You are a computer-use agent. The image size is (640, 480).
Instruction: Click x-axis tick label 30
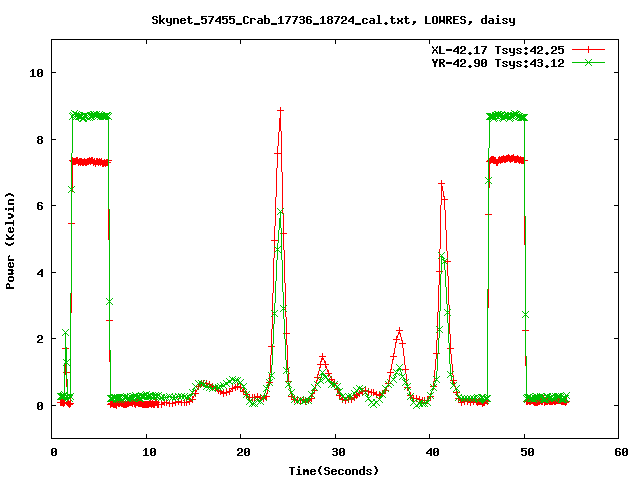[x=338, y=452]
